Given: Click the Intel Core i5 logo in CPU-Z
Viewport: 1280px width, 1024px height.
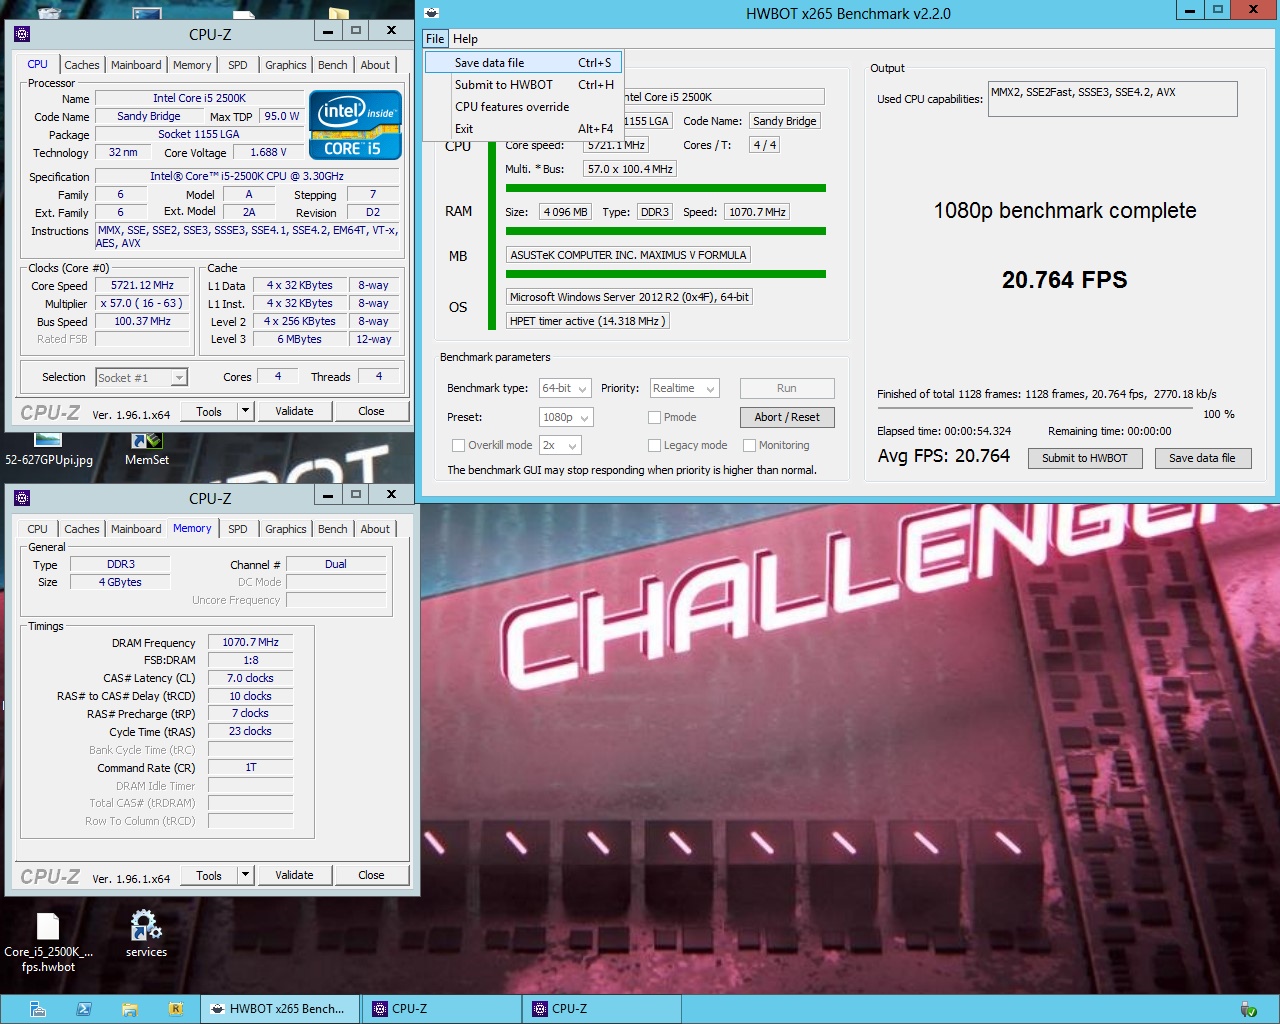Looking at the screenshot, I should tap(355, 125).
